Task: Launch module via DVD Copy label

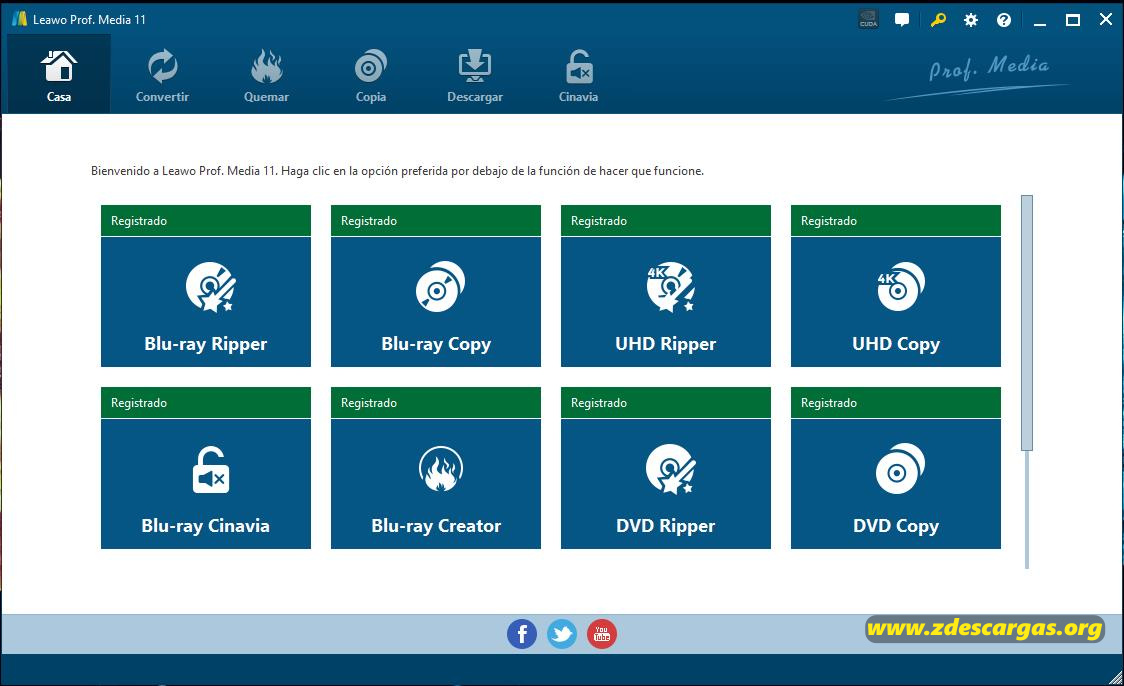Action: [x=896, y=526]
